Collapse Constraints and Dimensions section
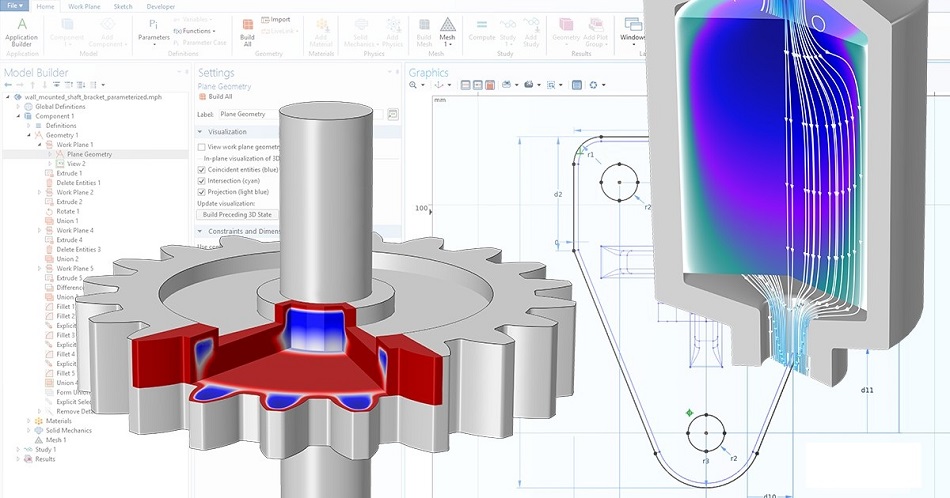950x498 pixels. pyautogui.click(x=200, y=231)
